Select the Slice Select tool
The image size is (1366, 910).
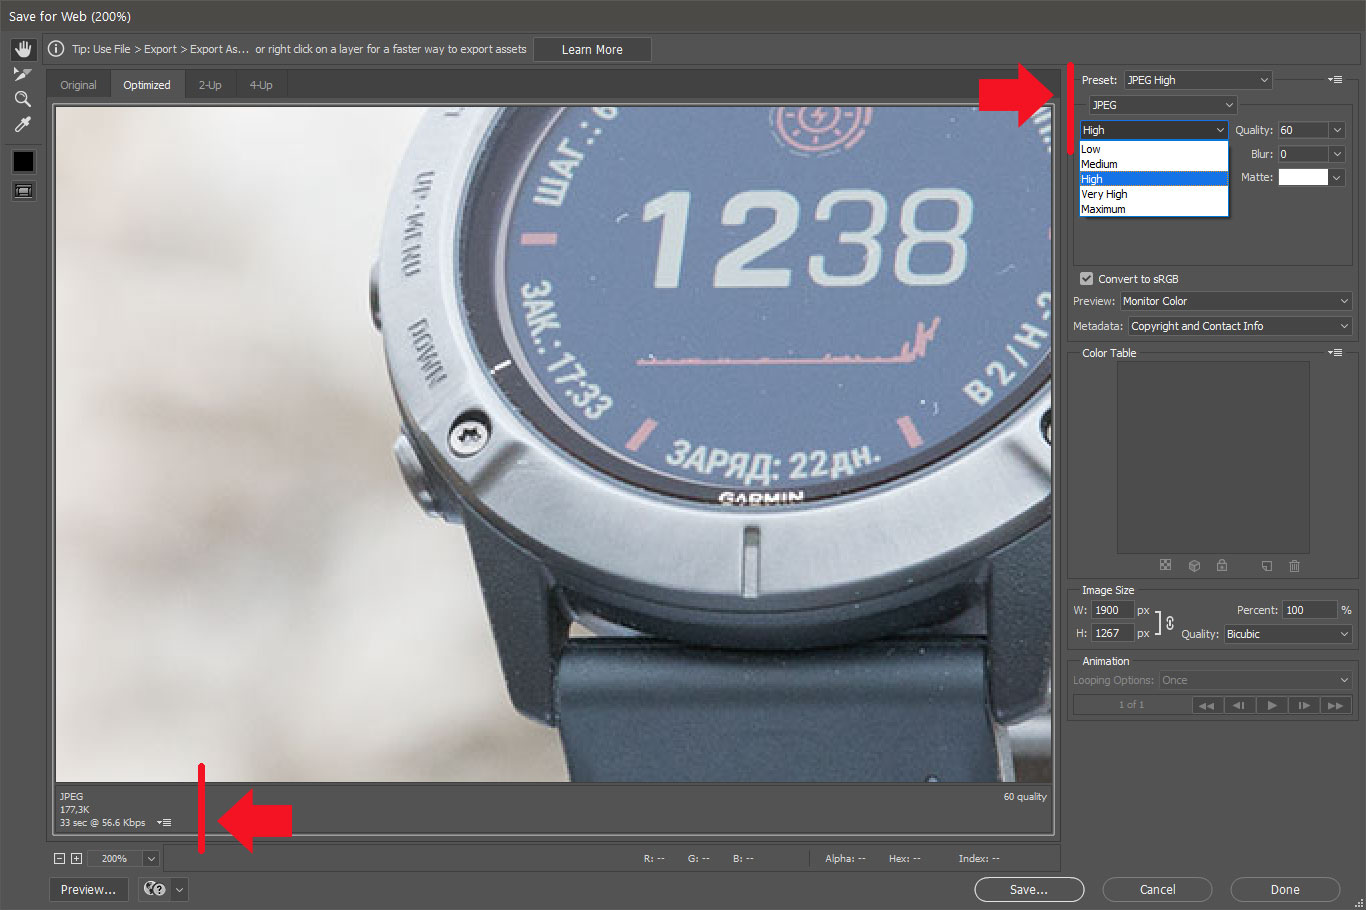click(x=22, y=74)
